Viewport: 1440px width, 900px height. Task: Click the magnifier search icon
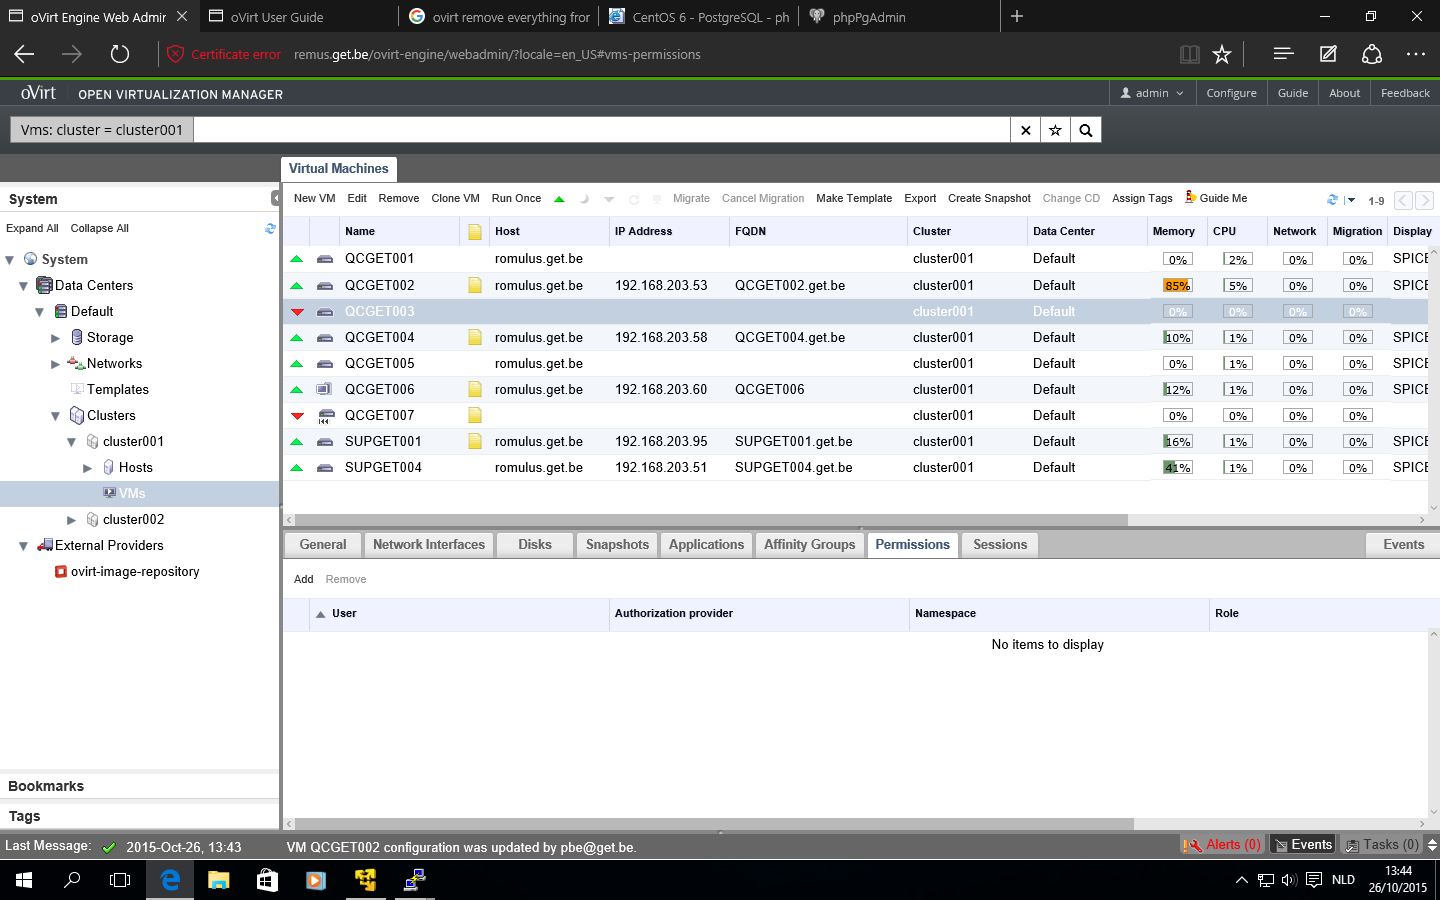pyautogui.click(x=1086, y=130)
